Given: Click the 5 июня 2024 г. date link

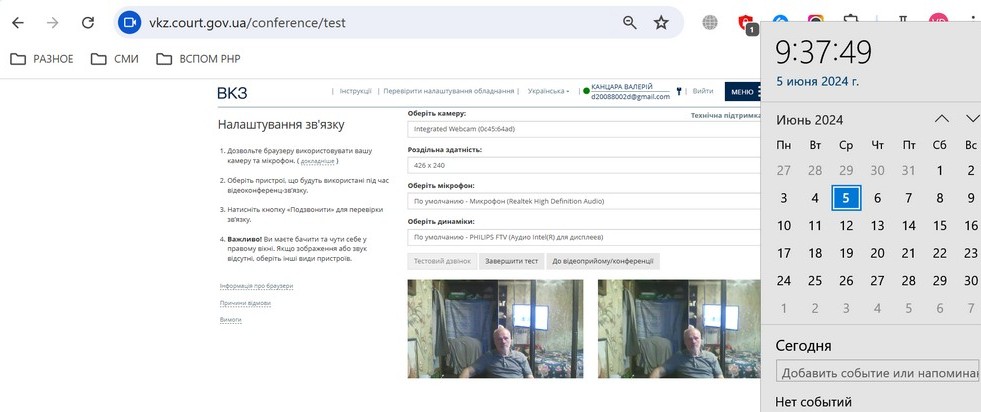Looking at the screenshot, I should [818, 81].
